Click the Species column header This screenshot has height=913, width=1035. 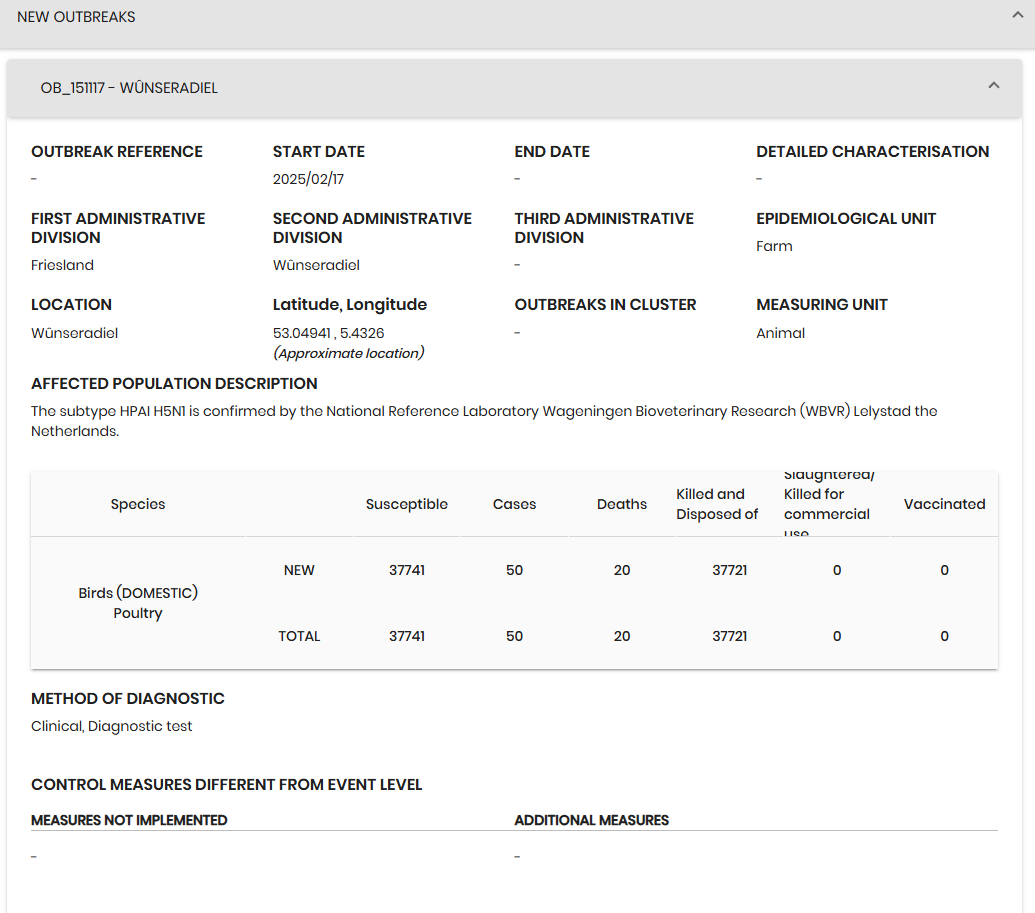[x=138, y=504]
